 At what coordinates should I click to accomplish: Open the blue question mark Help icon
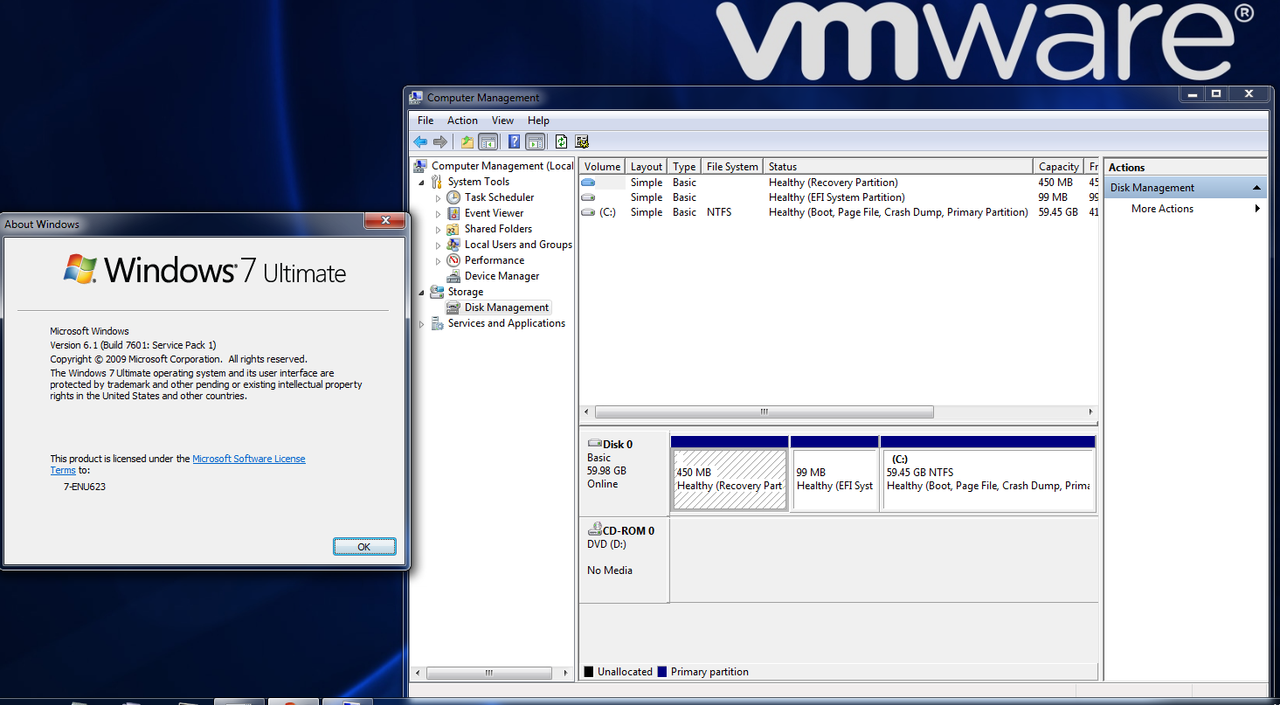click(x=514, y=142)
